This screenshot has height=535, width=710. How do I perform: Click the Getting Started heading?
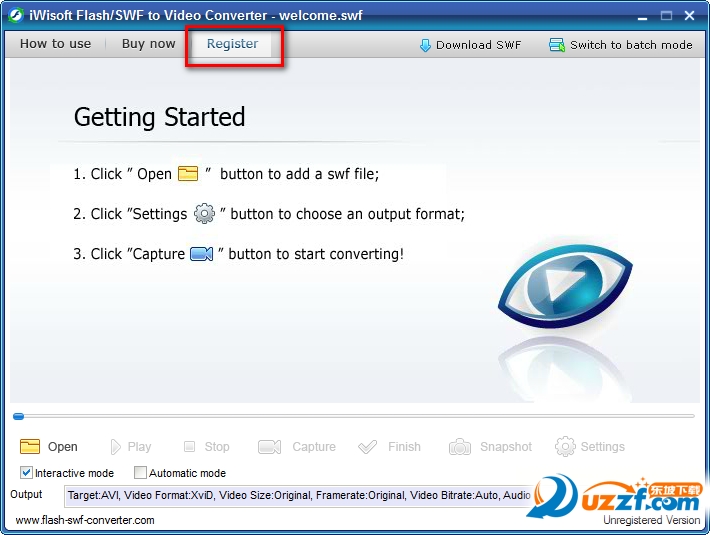159,117
